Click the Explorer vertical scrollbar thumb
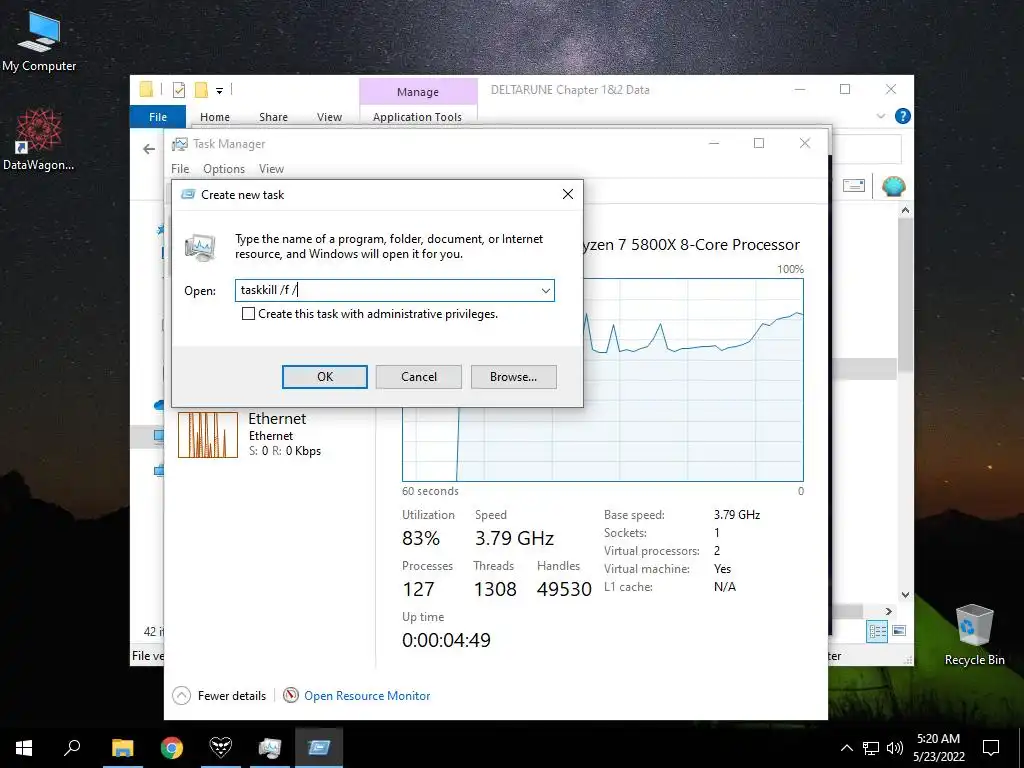The image size is (1024, 768). (x=905, y=297)
